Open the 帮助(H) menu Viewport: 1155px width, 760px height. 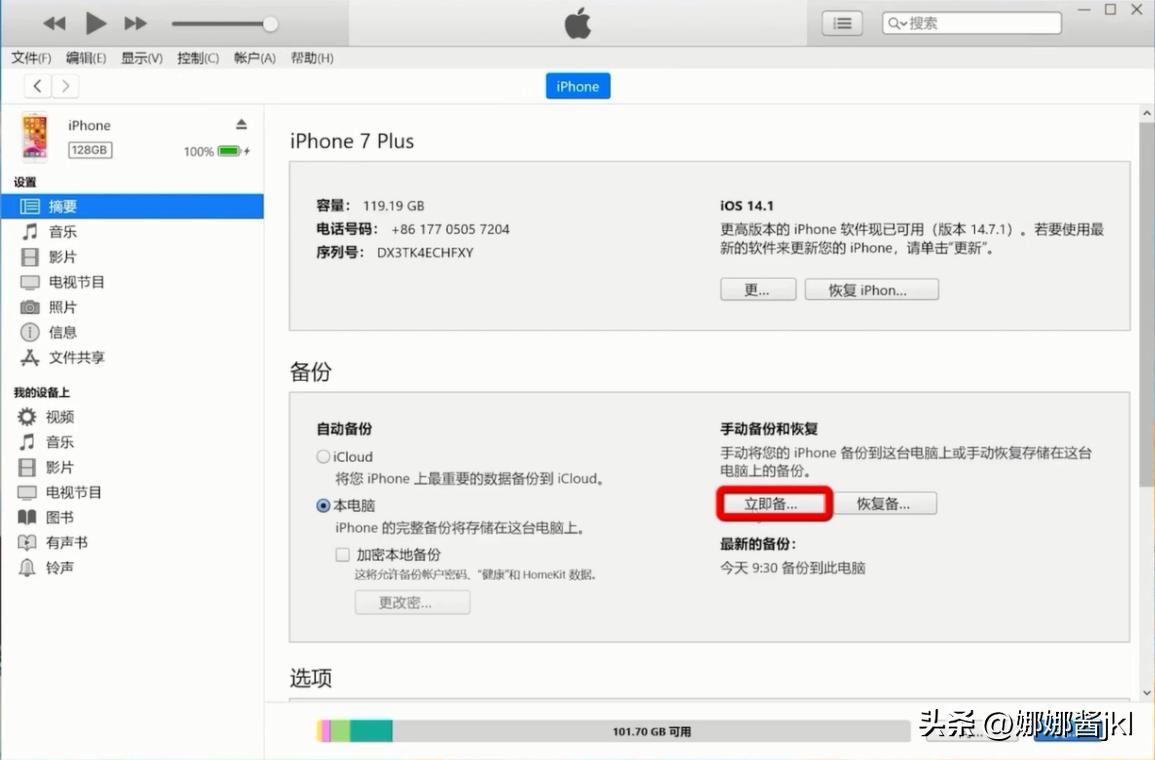pyautogui.click(x=311, y=58)
